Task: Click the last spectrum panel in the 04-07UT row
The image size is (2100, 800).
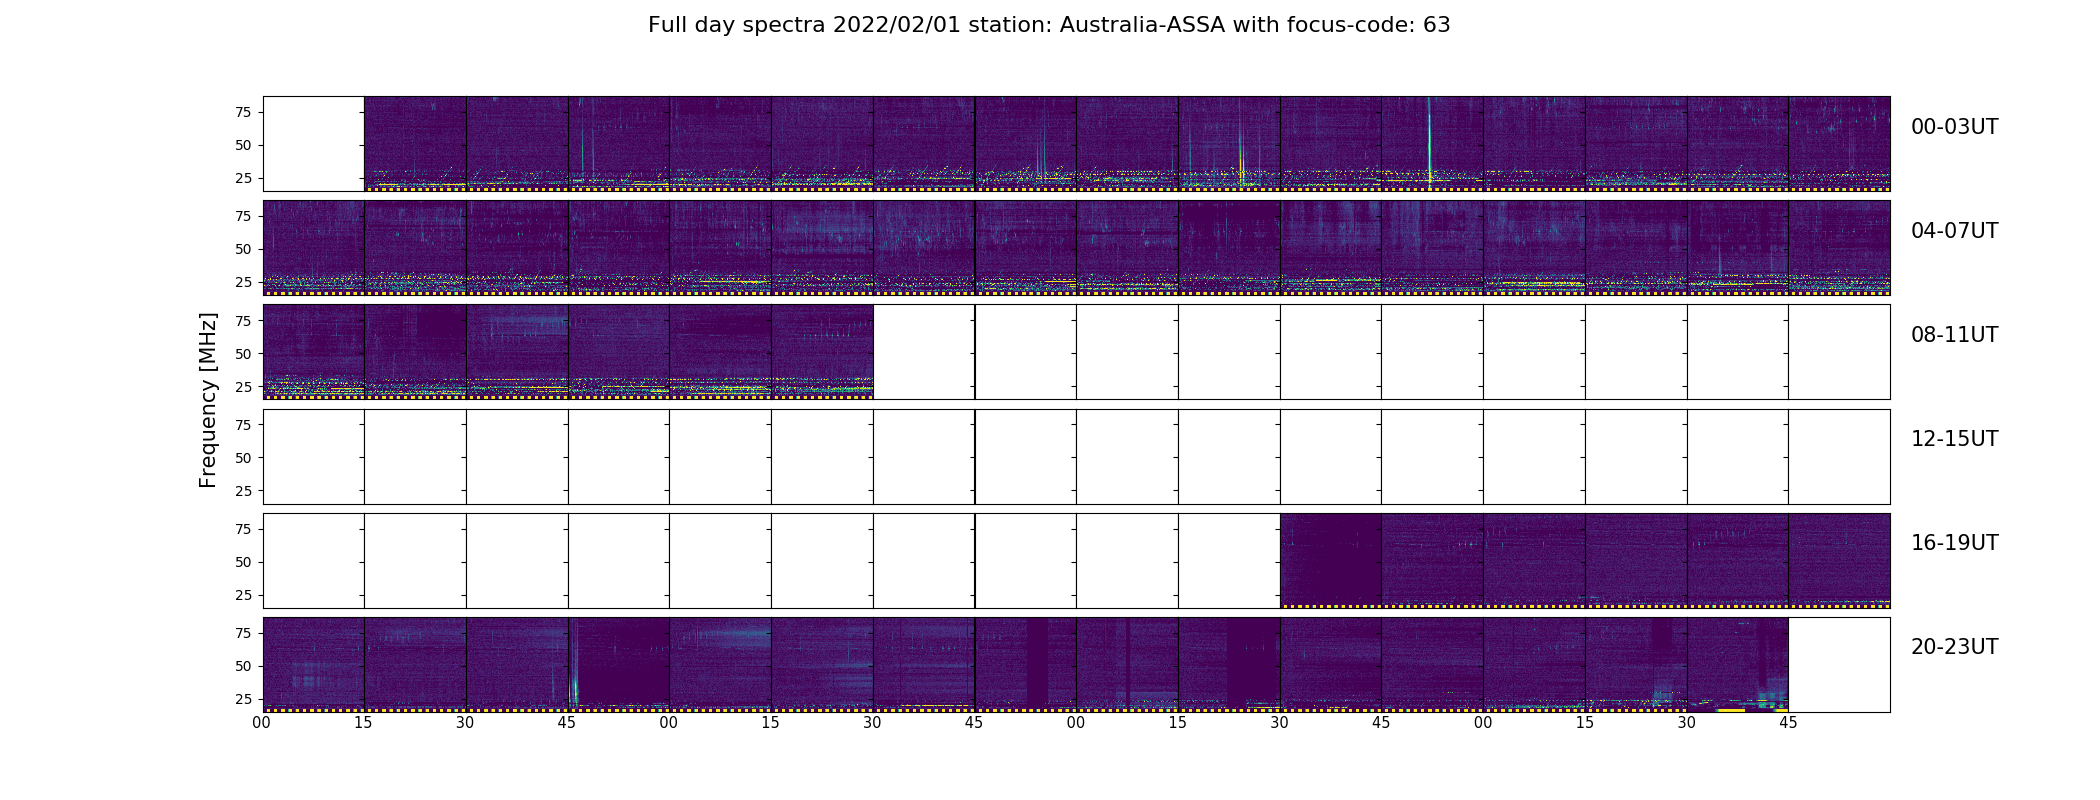Action: tap(1839, 248)
